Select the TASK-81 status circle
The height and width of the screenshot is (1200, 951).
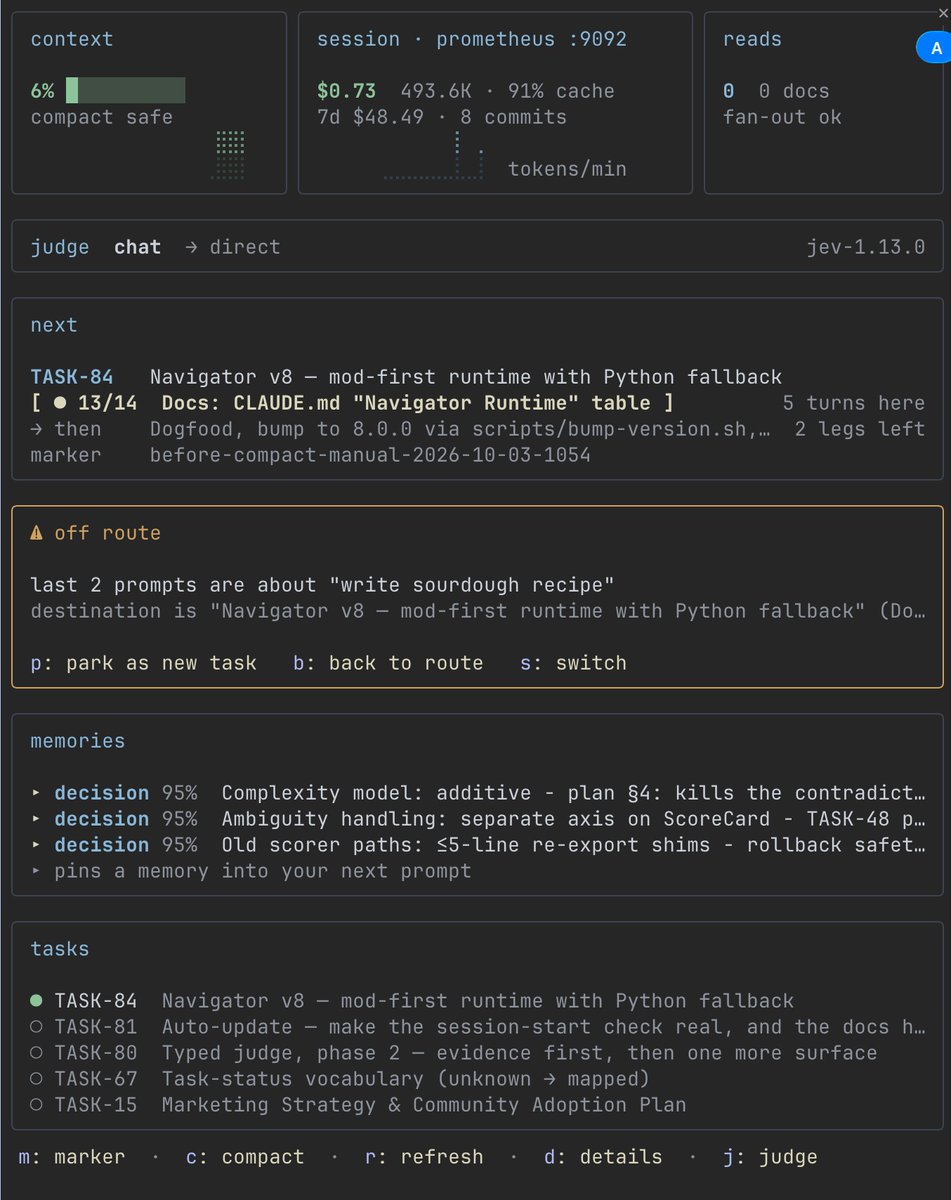click(x=36, y=1026)
